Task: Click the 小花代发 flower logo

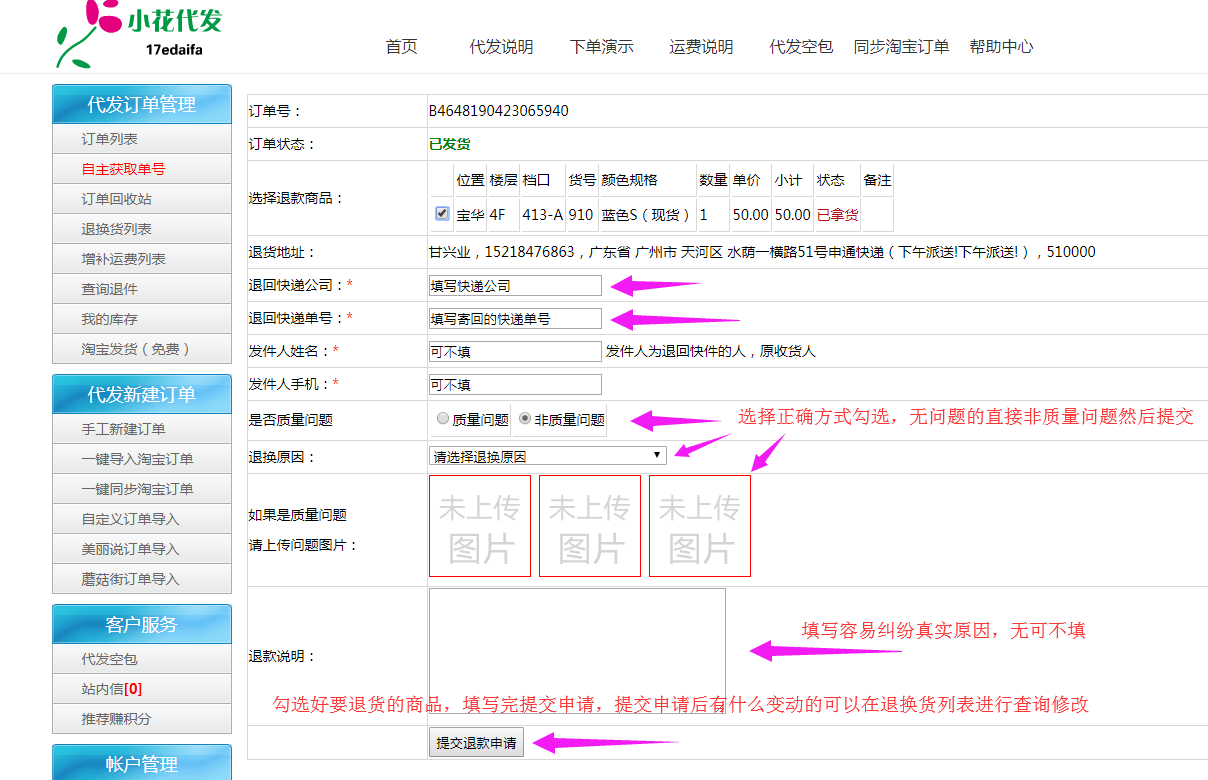Action: [x=138, y=32]
